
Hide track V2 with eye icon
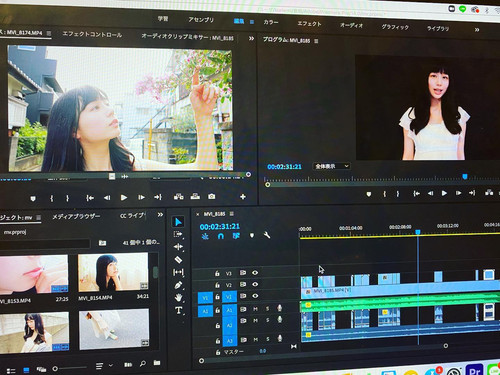pos(255,284)
